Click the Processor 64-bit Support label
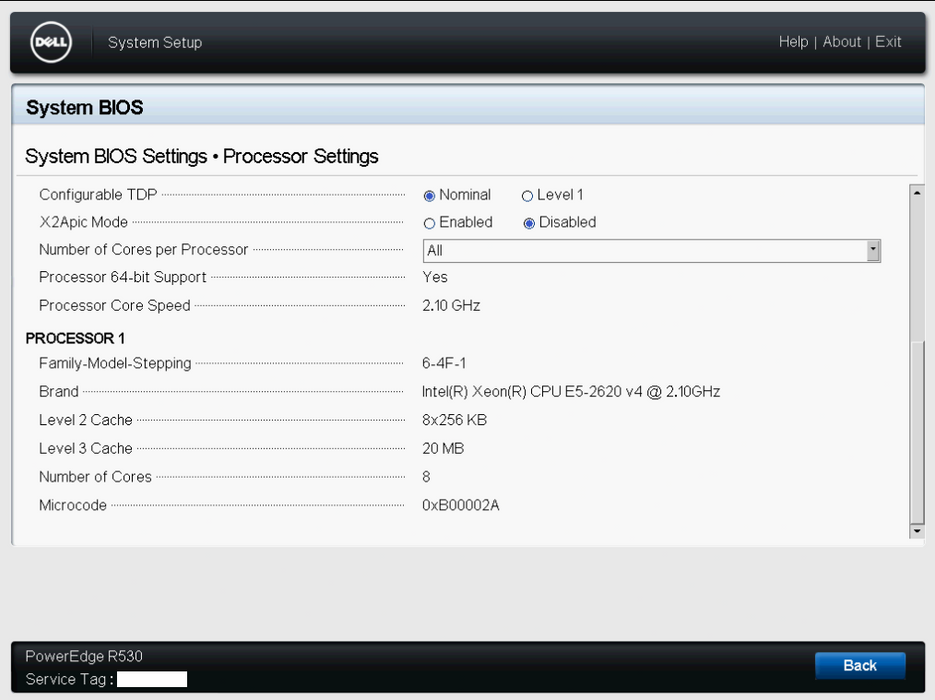The width and height of the screenshot is (935, 700). click(122, 277)
